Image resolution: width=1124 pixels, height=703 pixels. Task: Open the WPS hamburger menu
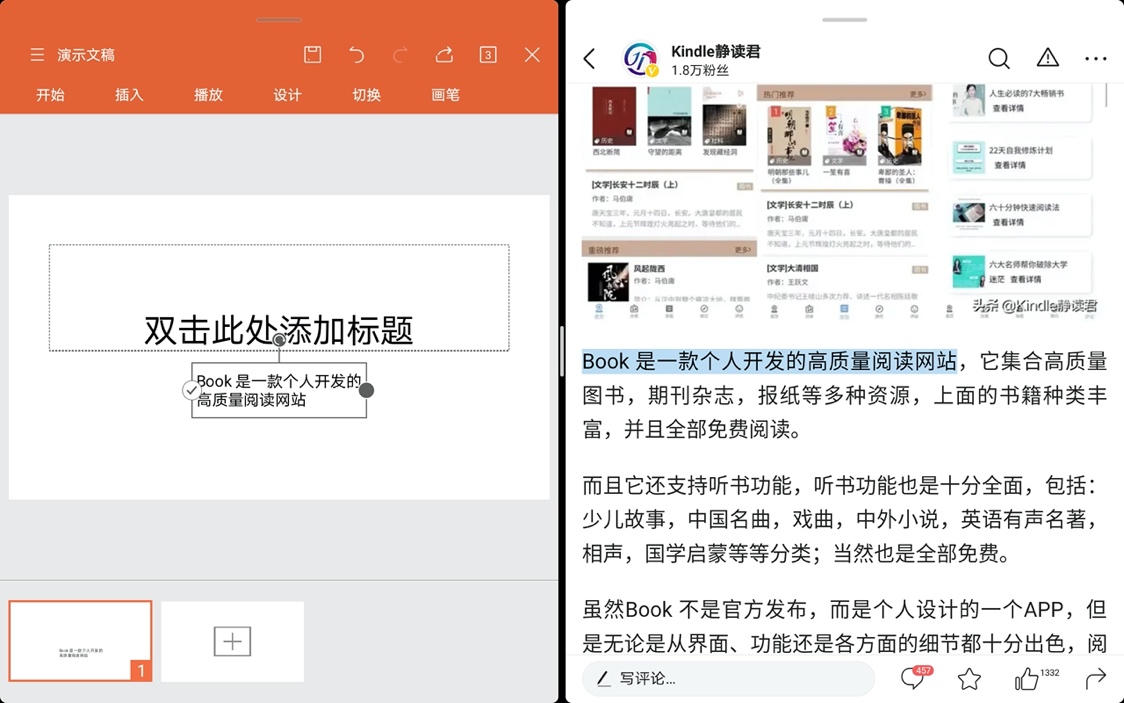[x=37, y=55]
